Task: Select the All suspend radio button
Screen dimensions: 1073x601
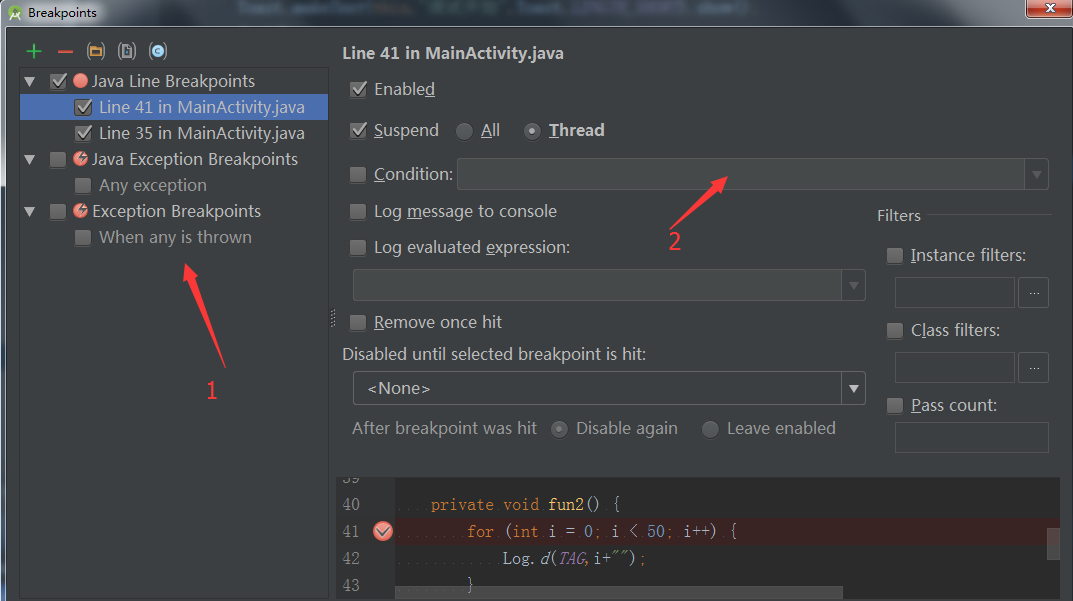Action: 464,131
